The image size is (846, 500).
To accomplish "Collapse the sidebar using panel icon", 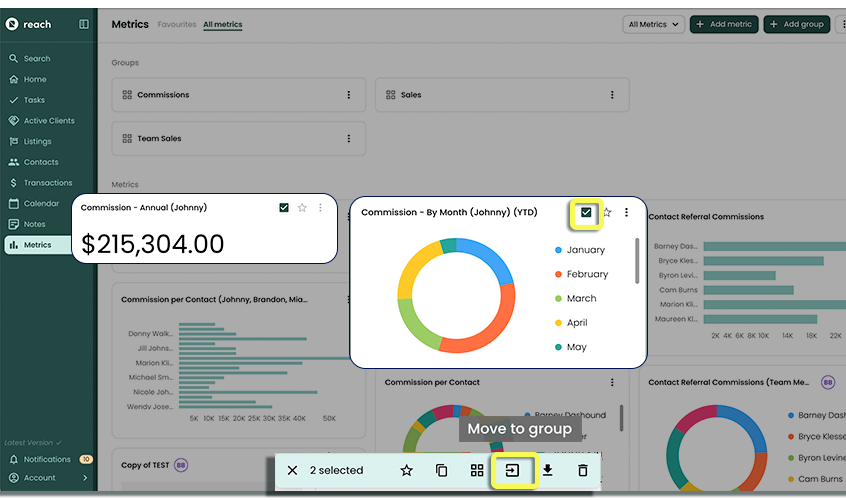I will point(83,24).
